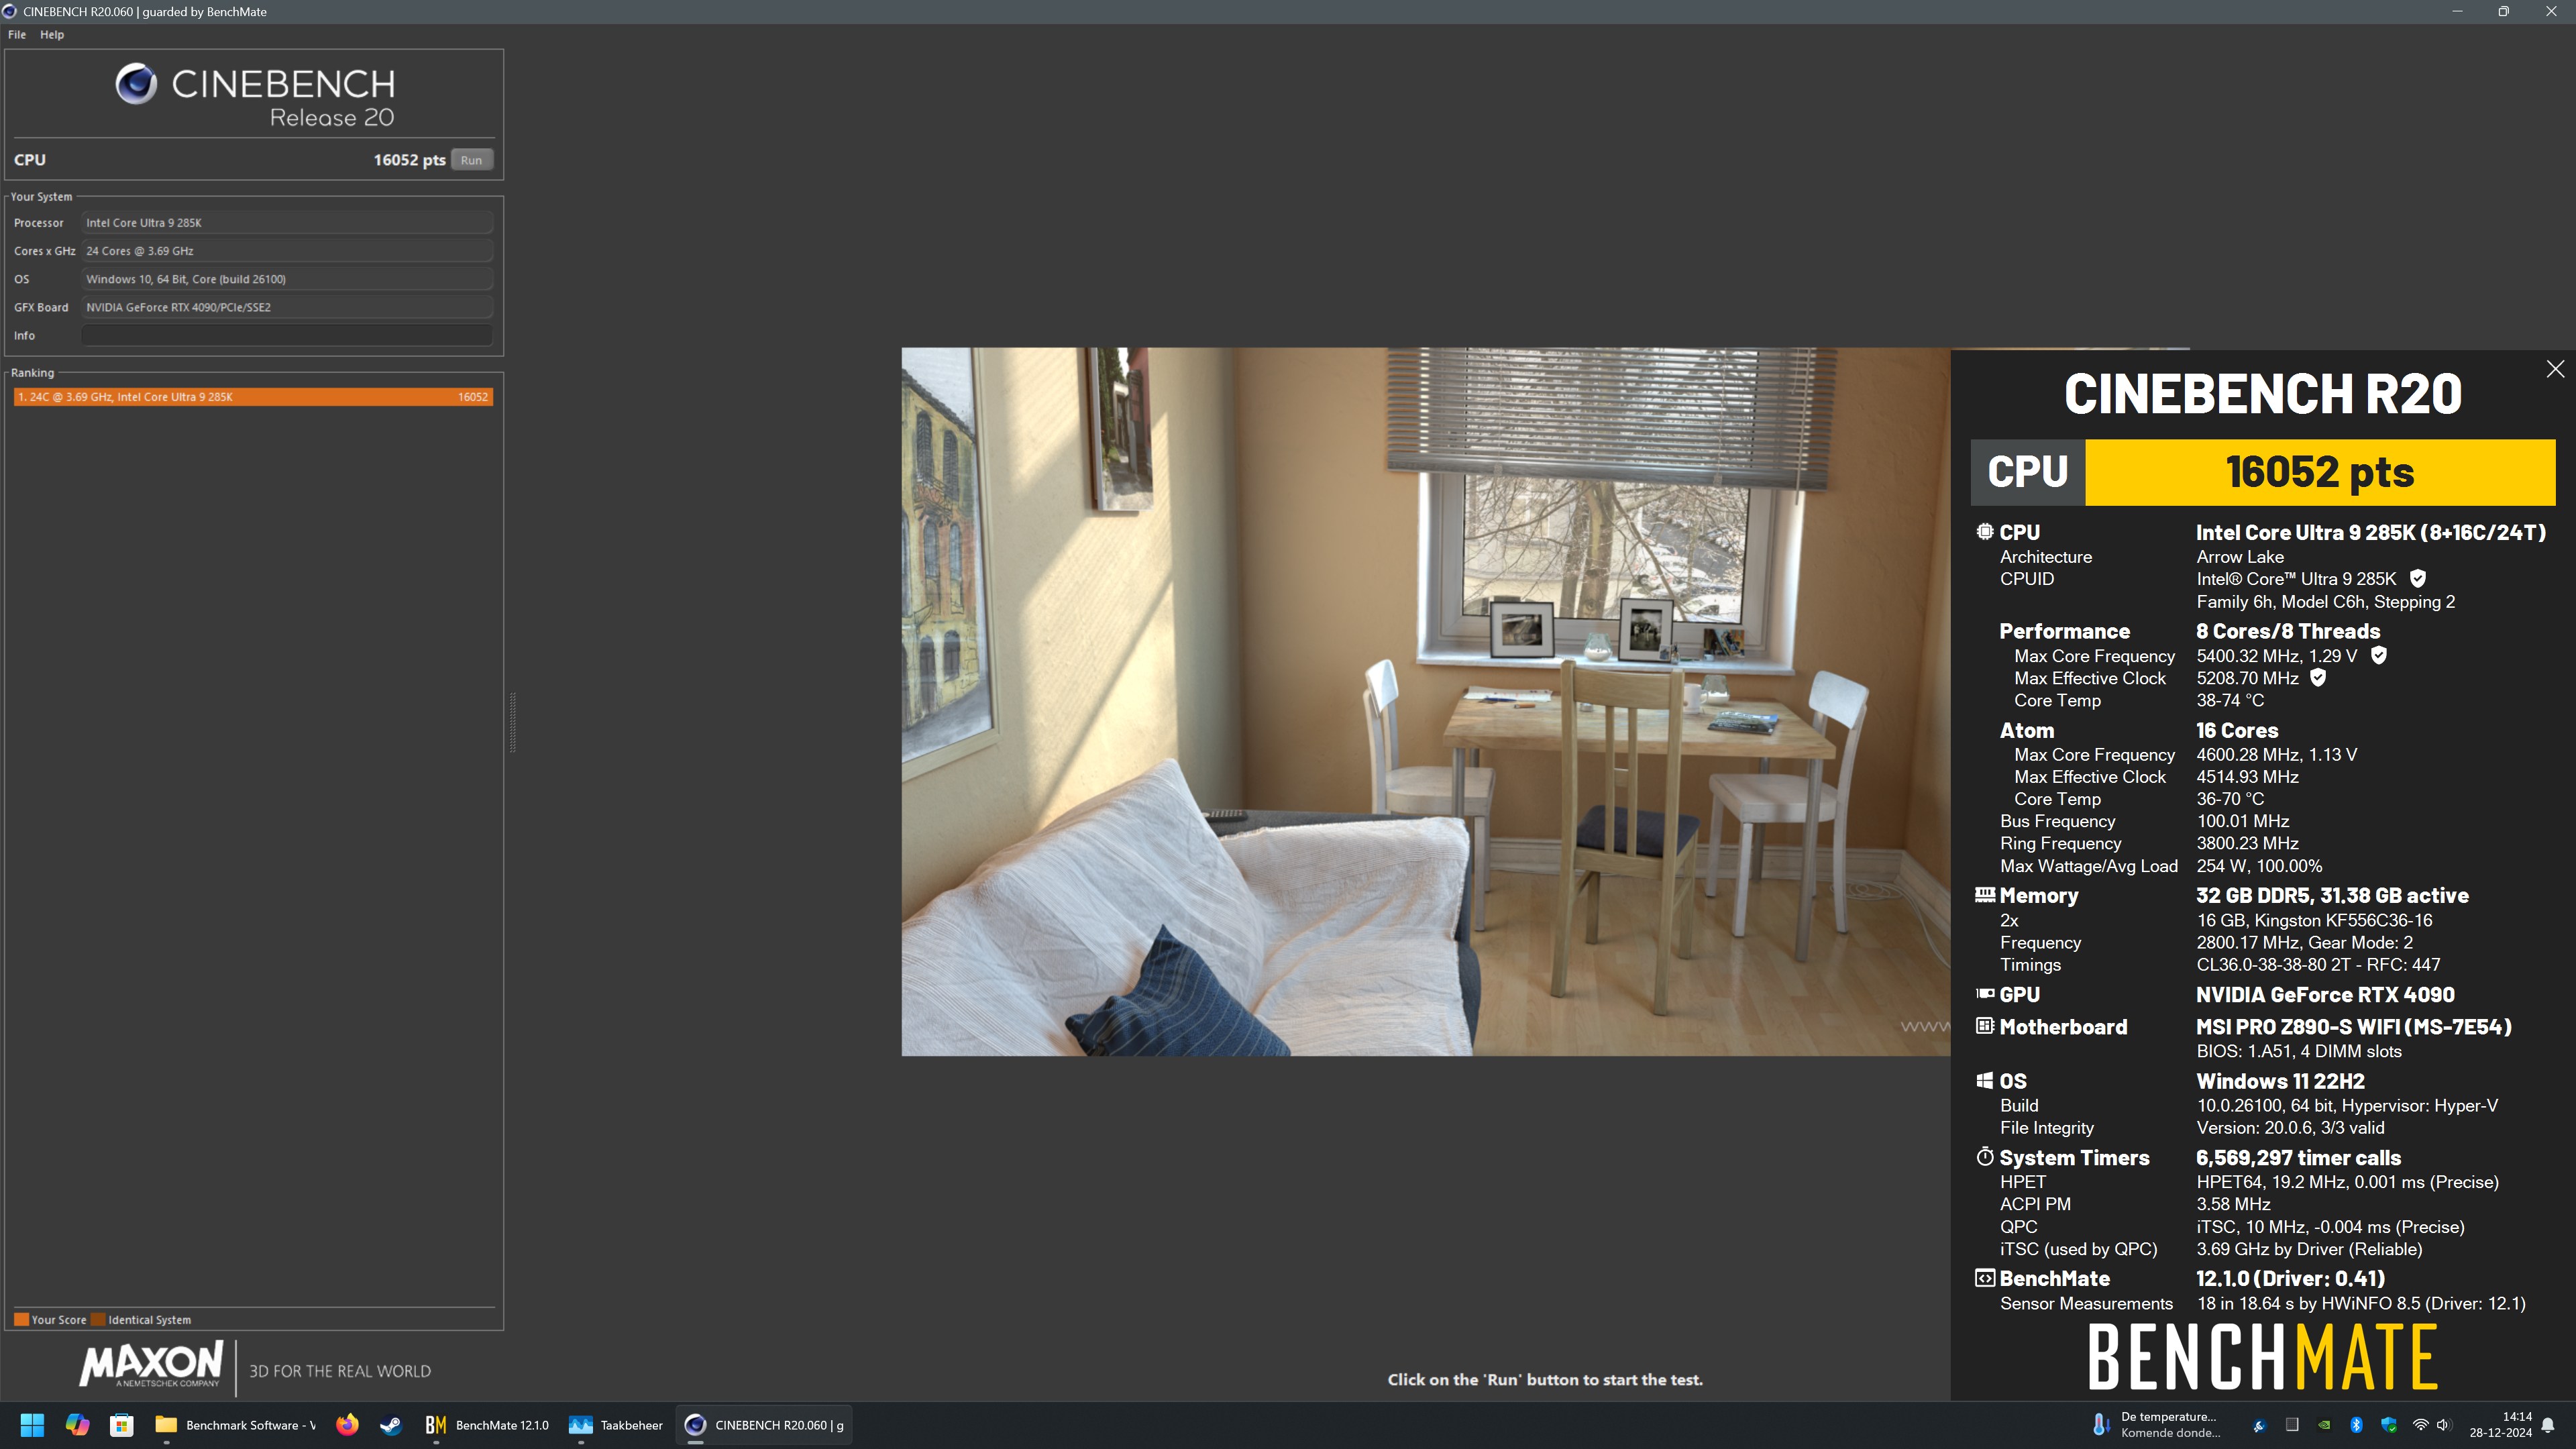Open volume control in system tray
The height and width of the screenshot is (1449, 2576).
point(2444,1425)
